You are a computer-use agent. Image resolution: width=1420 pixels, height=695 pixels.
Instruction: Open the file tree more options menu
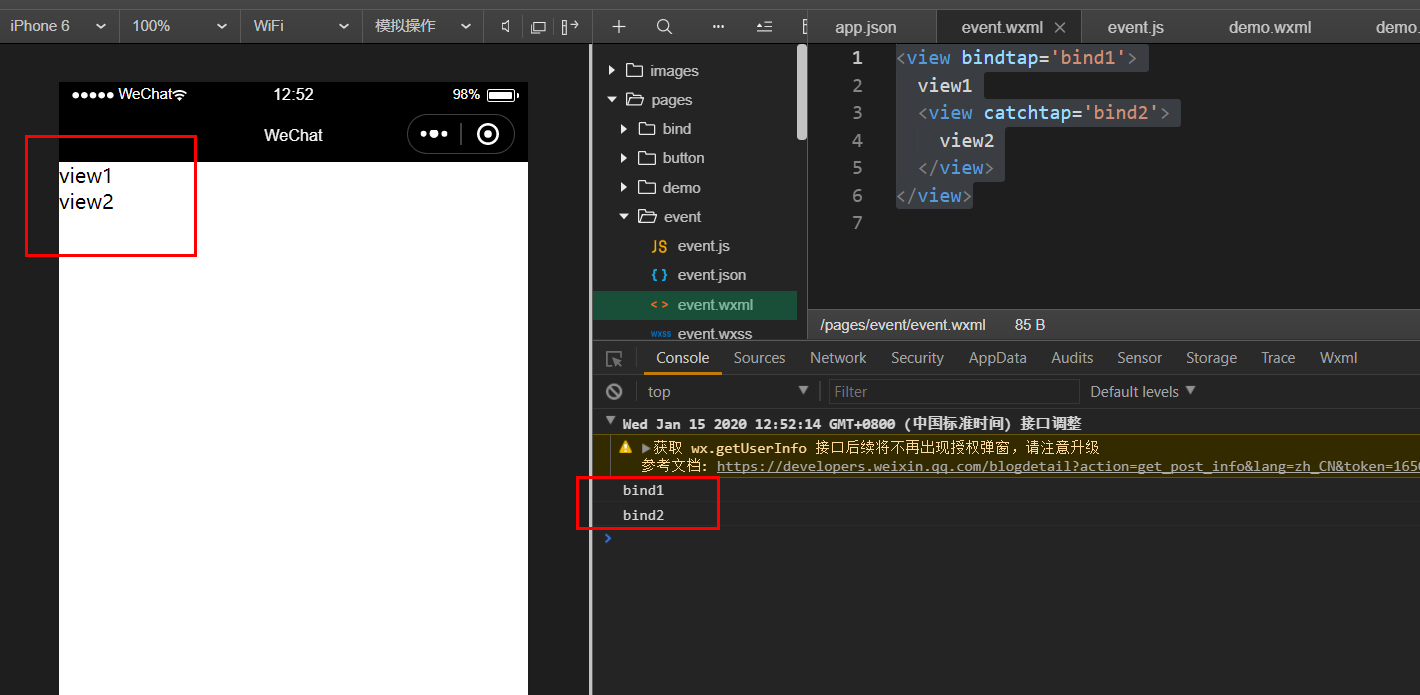[718, 27]
